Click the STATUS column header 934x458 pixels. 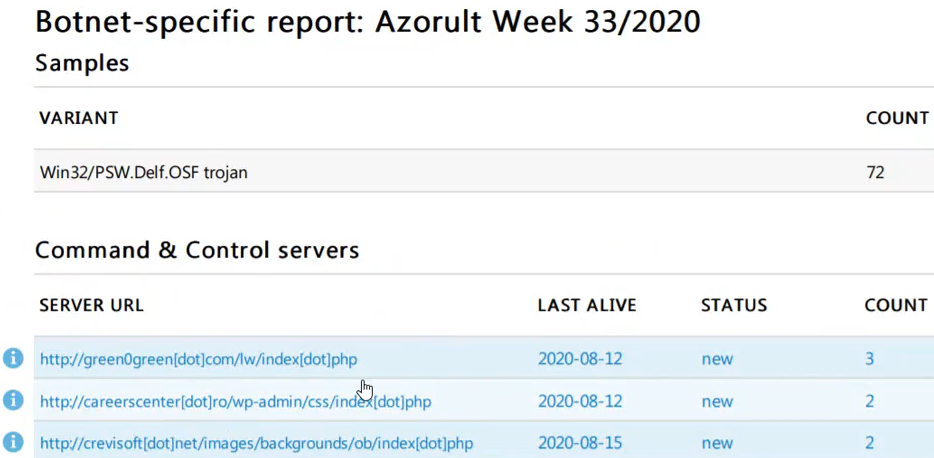tap(733, 305)
